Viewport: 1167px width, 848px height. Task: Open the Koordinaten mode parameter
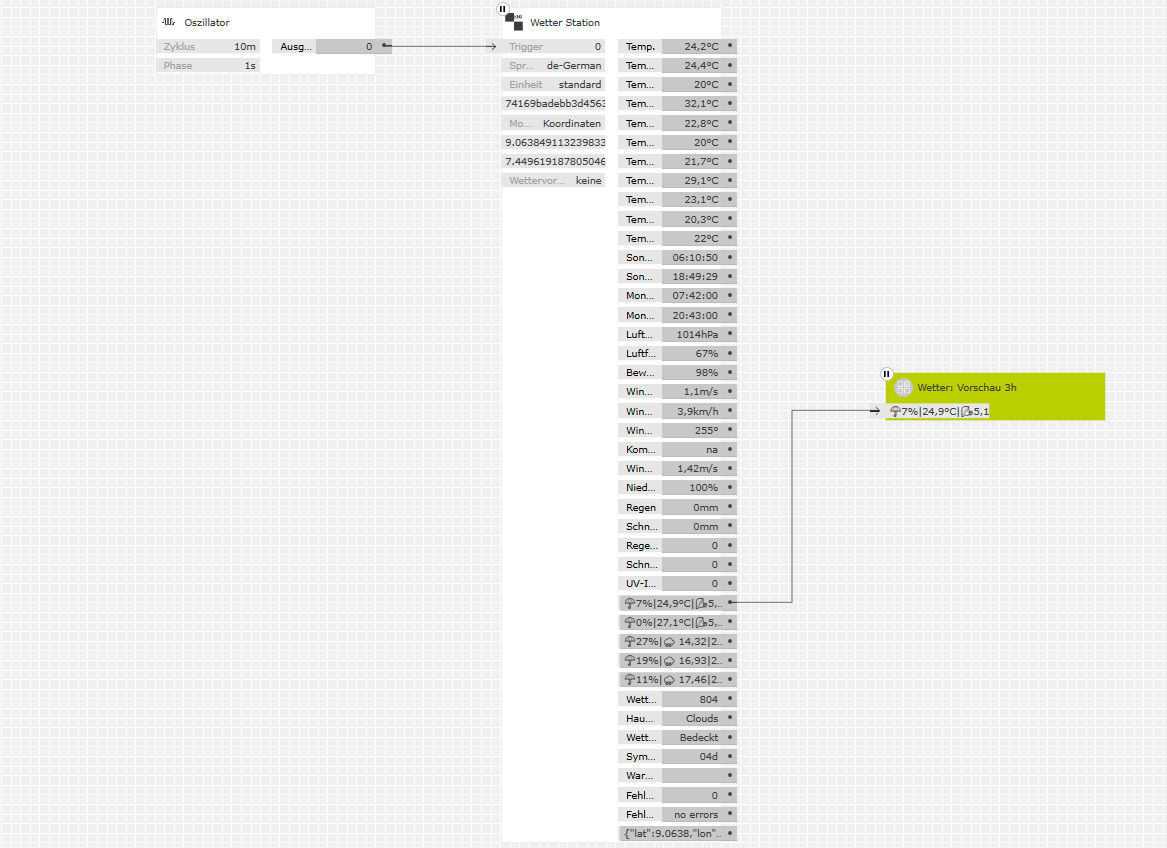(553, 124)
